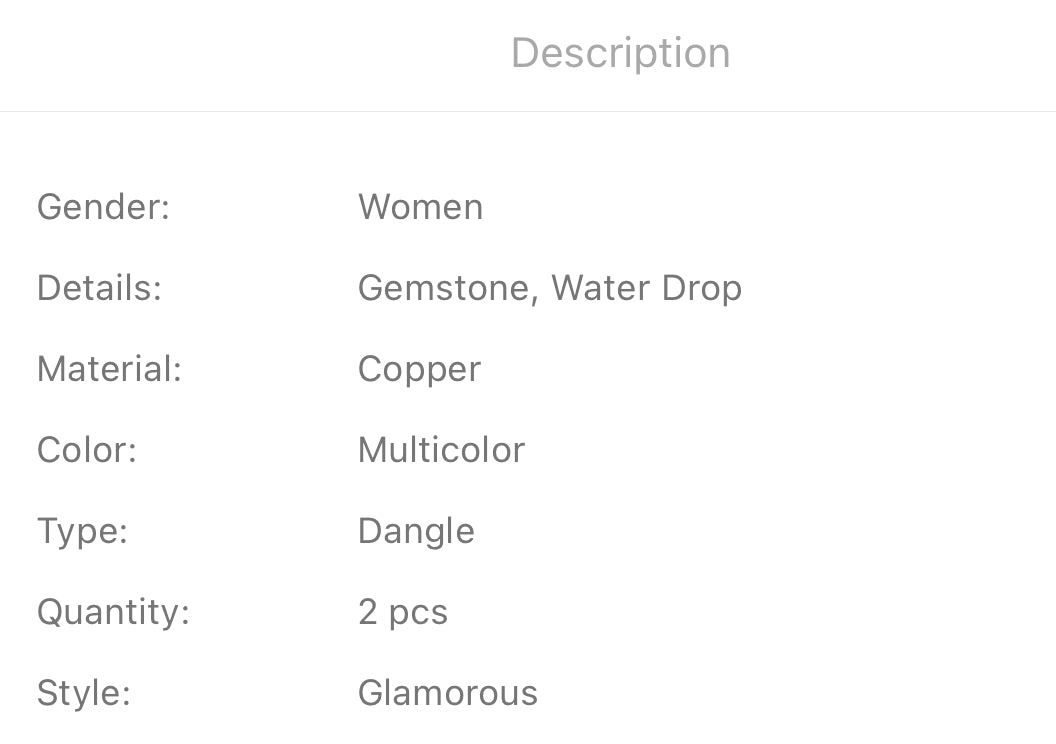Screen dimensions: 1056x744
Task: Select the Women gender value
Action: coord(420,207)
